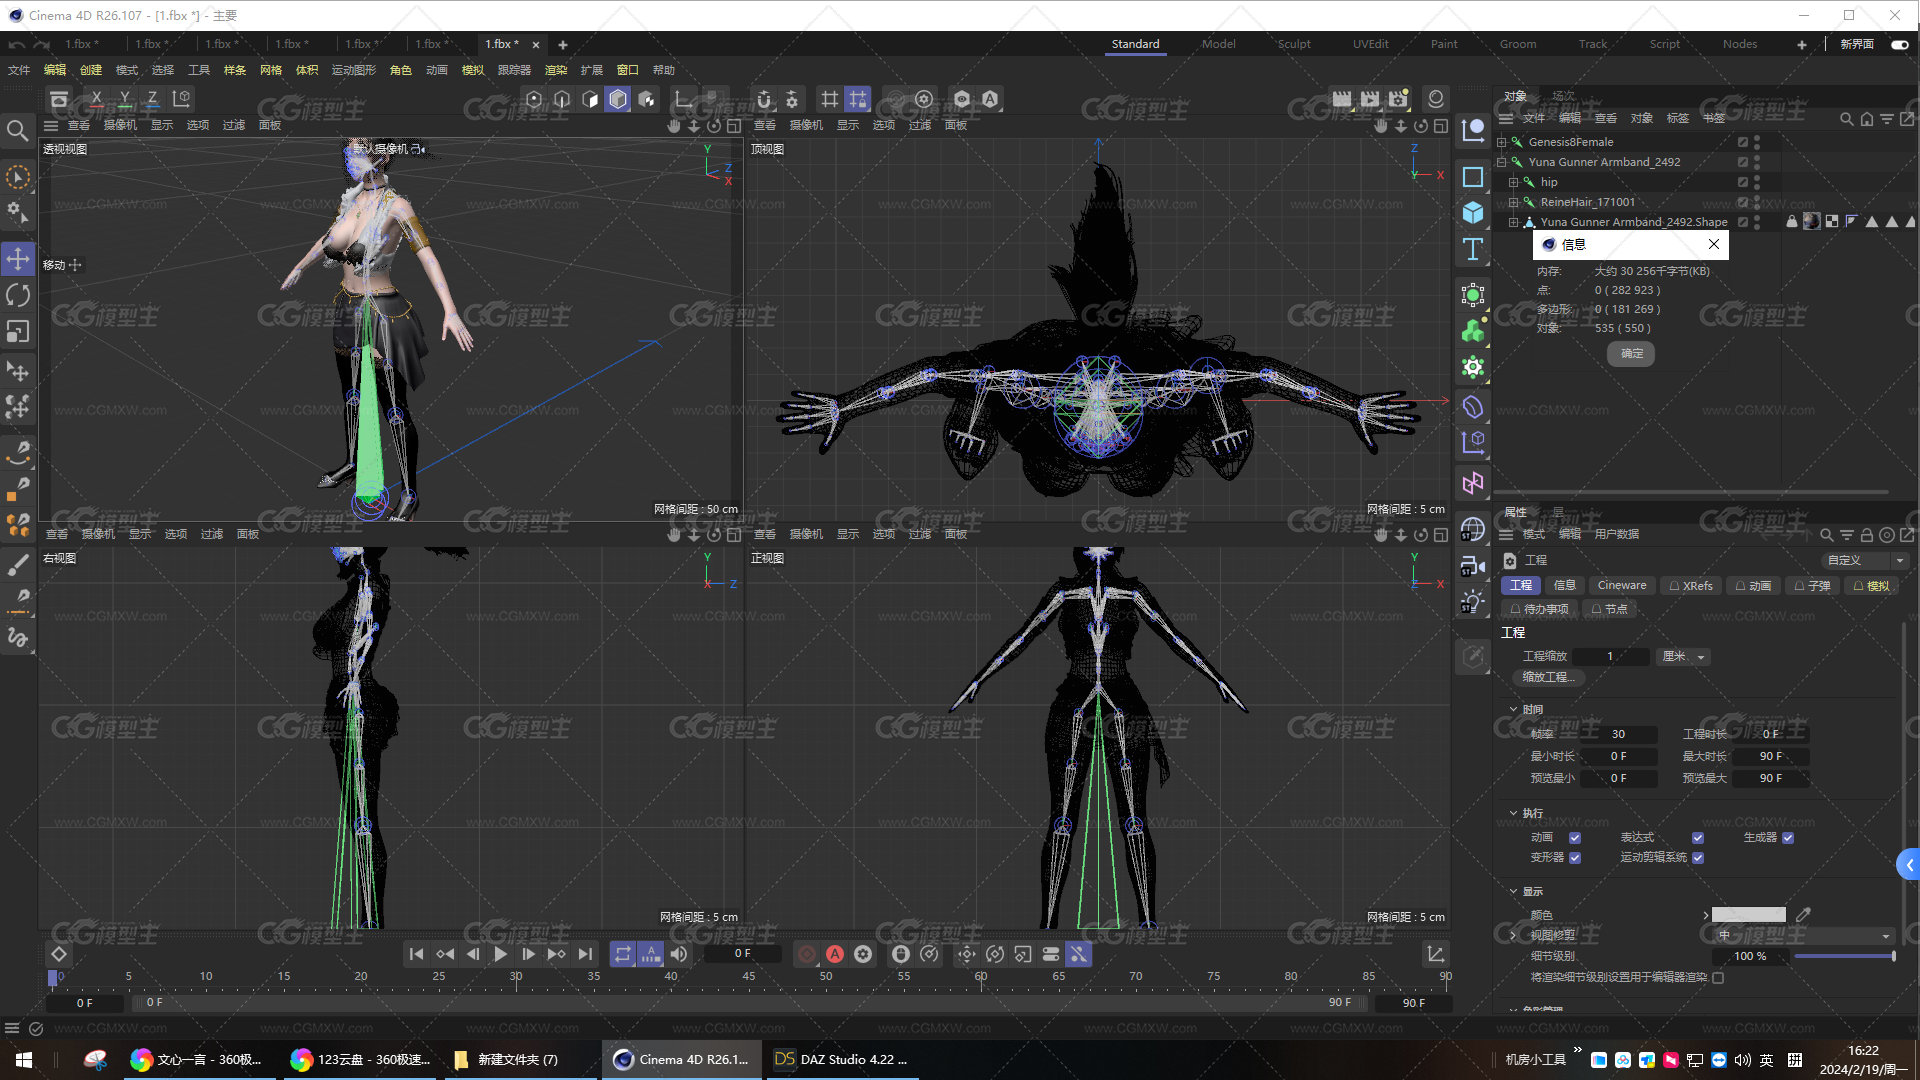The image size is (1920, 1080).
Task: Close the 信息 dialog
Action: pyautogui.click(x=1714, y=245)
